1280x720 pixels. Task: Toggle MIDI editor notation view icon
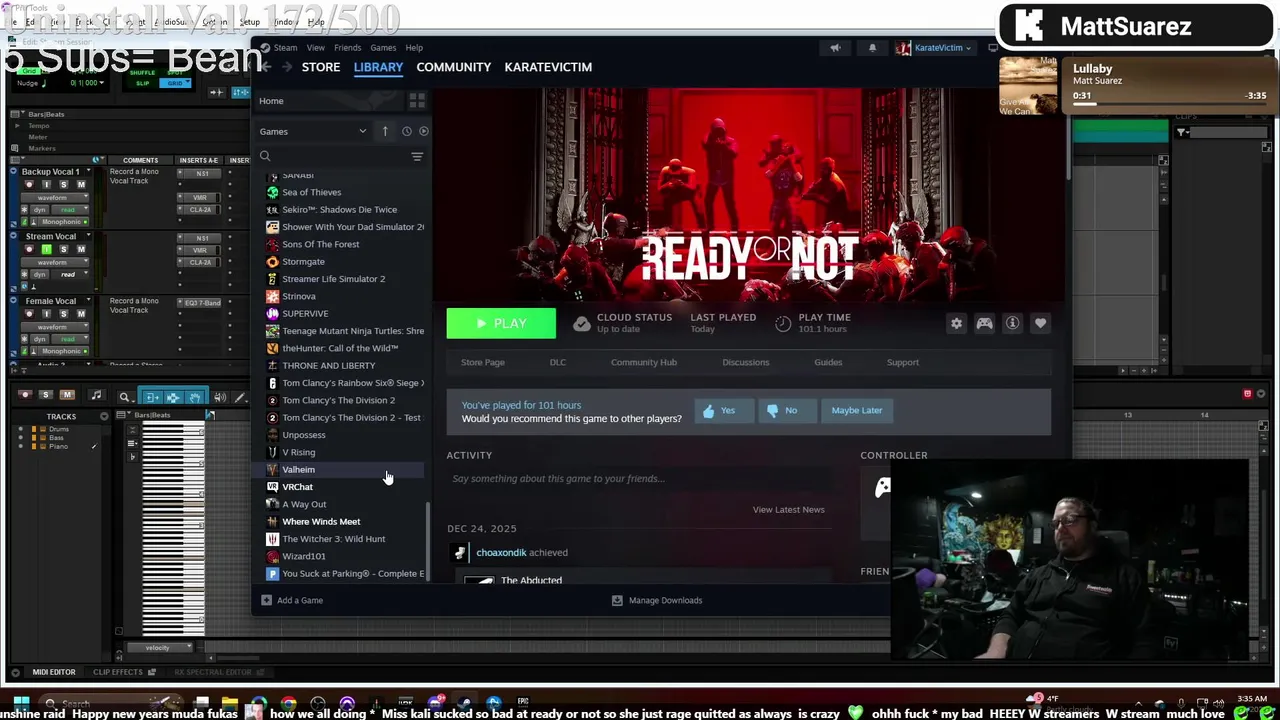[96, 396]
